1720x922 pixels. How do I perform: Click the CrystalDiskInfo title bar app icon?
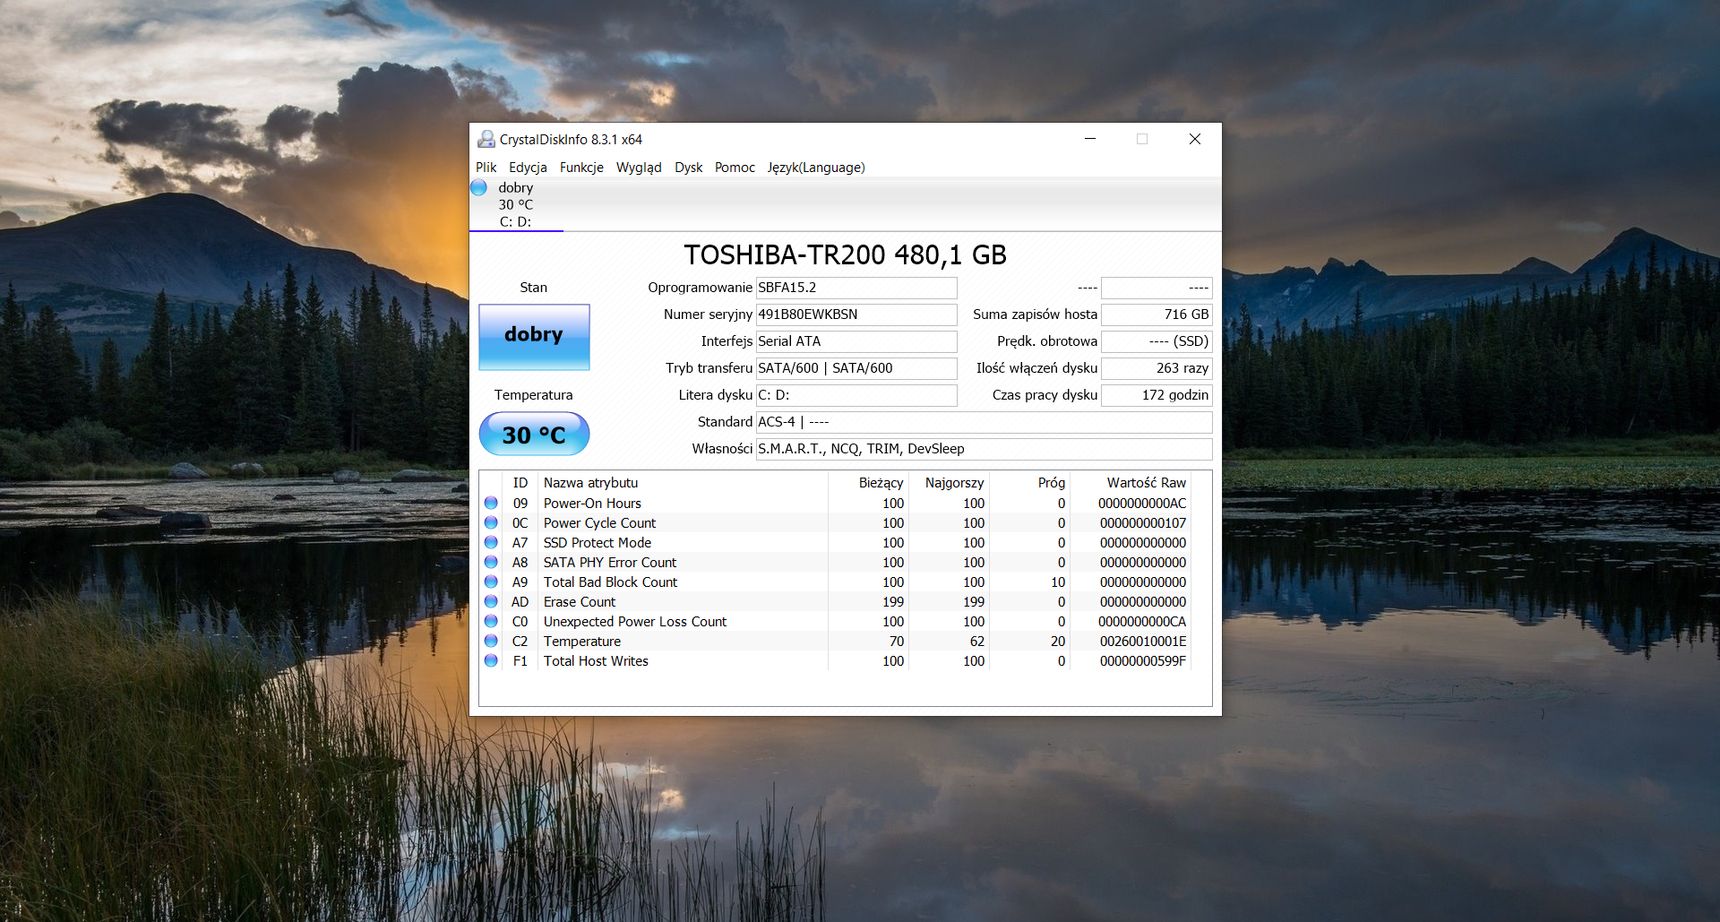[x=486, y=139]
